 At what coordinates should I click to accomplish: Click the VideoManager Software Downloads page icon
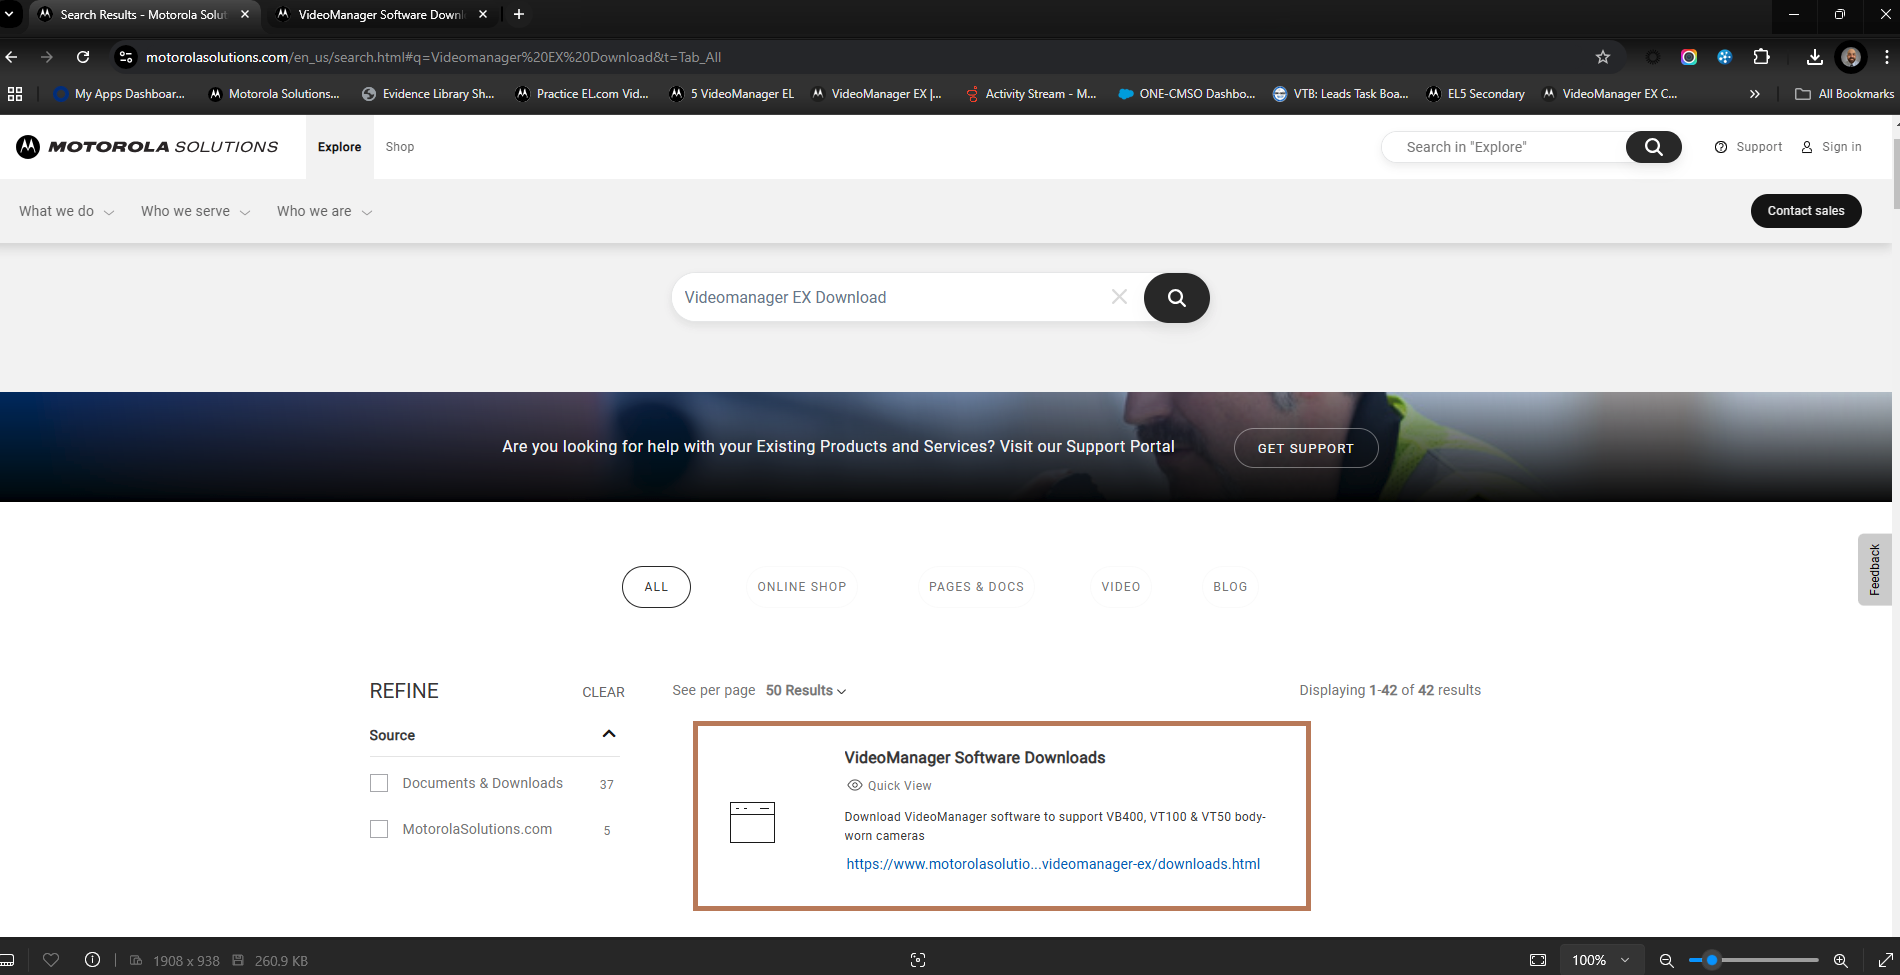tap(752, 822)
